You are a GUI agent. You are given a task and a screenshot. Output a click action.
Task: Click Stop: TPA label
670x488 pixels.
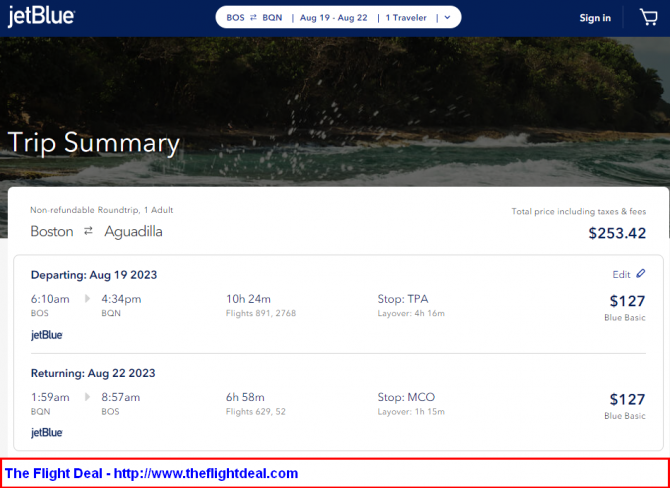coord(403,299)
